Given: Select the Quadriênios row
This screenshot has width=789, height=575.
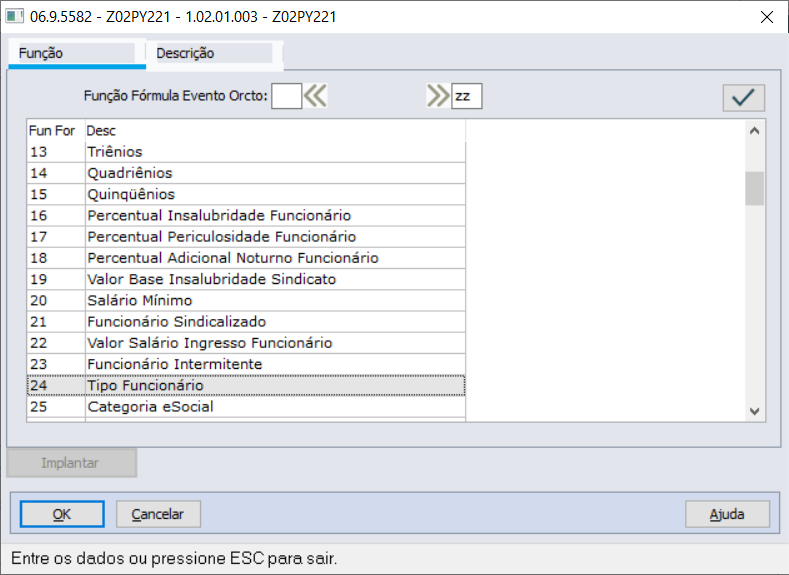Looking at the screenshot, I should [246, 173].
